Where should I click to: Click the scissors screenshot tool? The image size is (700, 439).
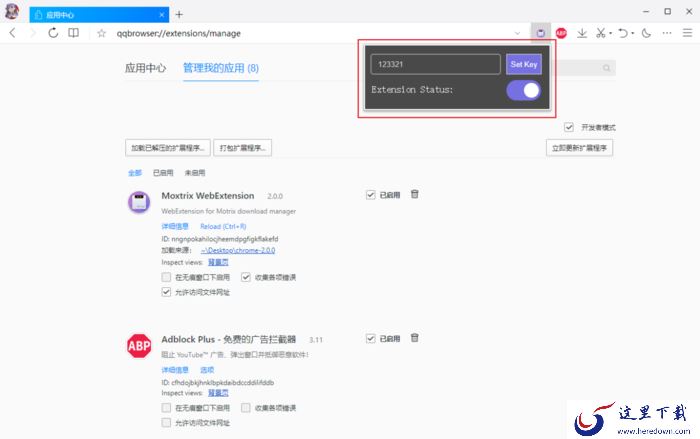[x=600, y=33]
